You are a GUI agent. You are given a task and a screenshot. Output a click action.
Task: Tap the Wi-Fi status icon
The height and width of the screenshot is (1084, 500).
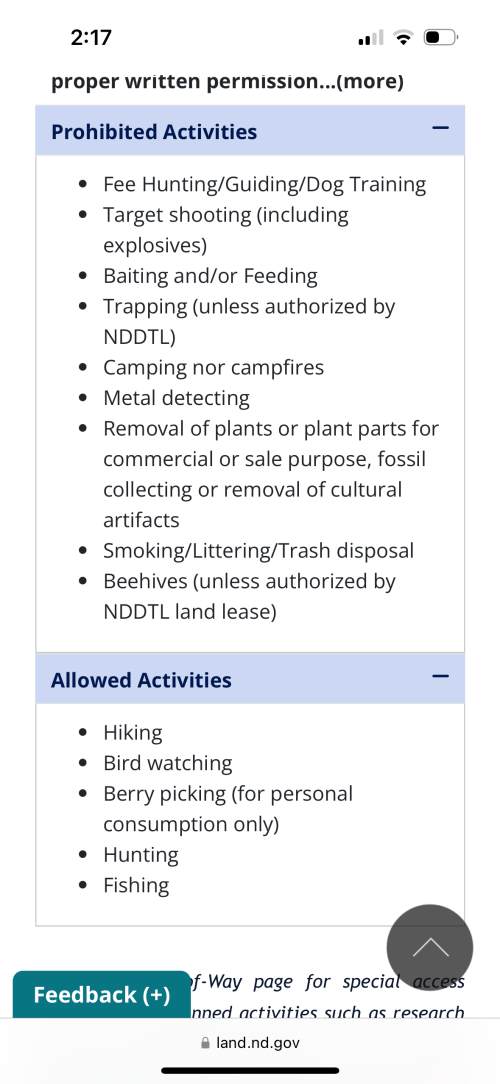coord(402,37)
